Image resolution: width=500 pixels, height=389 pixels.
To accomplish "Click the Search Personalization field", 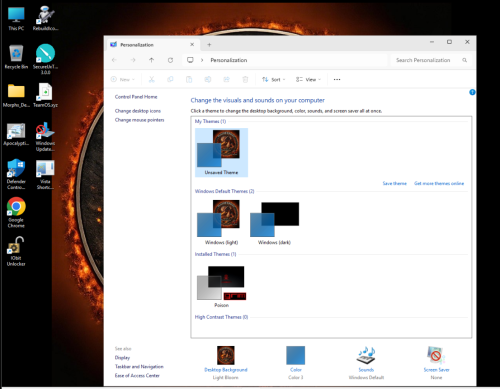I will pyautogui.click(x=431, y=60).
